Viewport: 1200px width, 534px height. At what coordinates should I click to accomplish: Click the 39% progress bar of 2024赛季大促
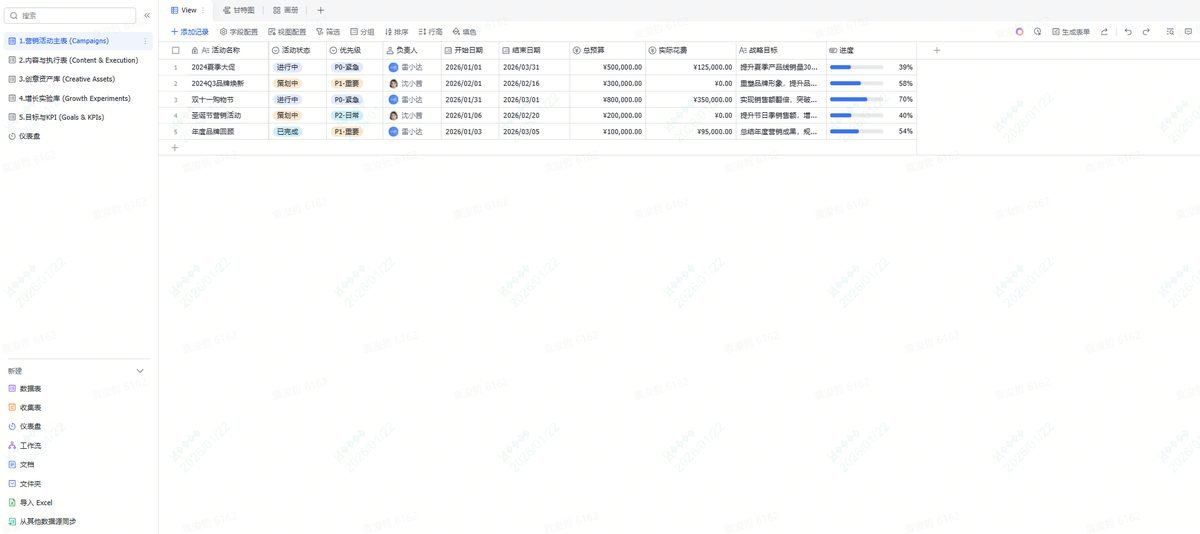tap(856, 67)
